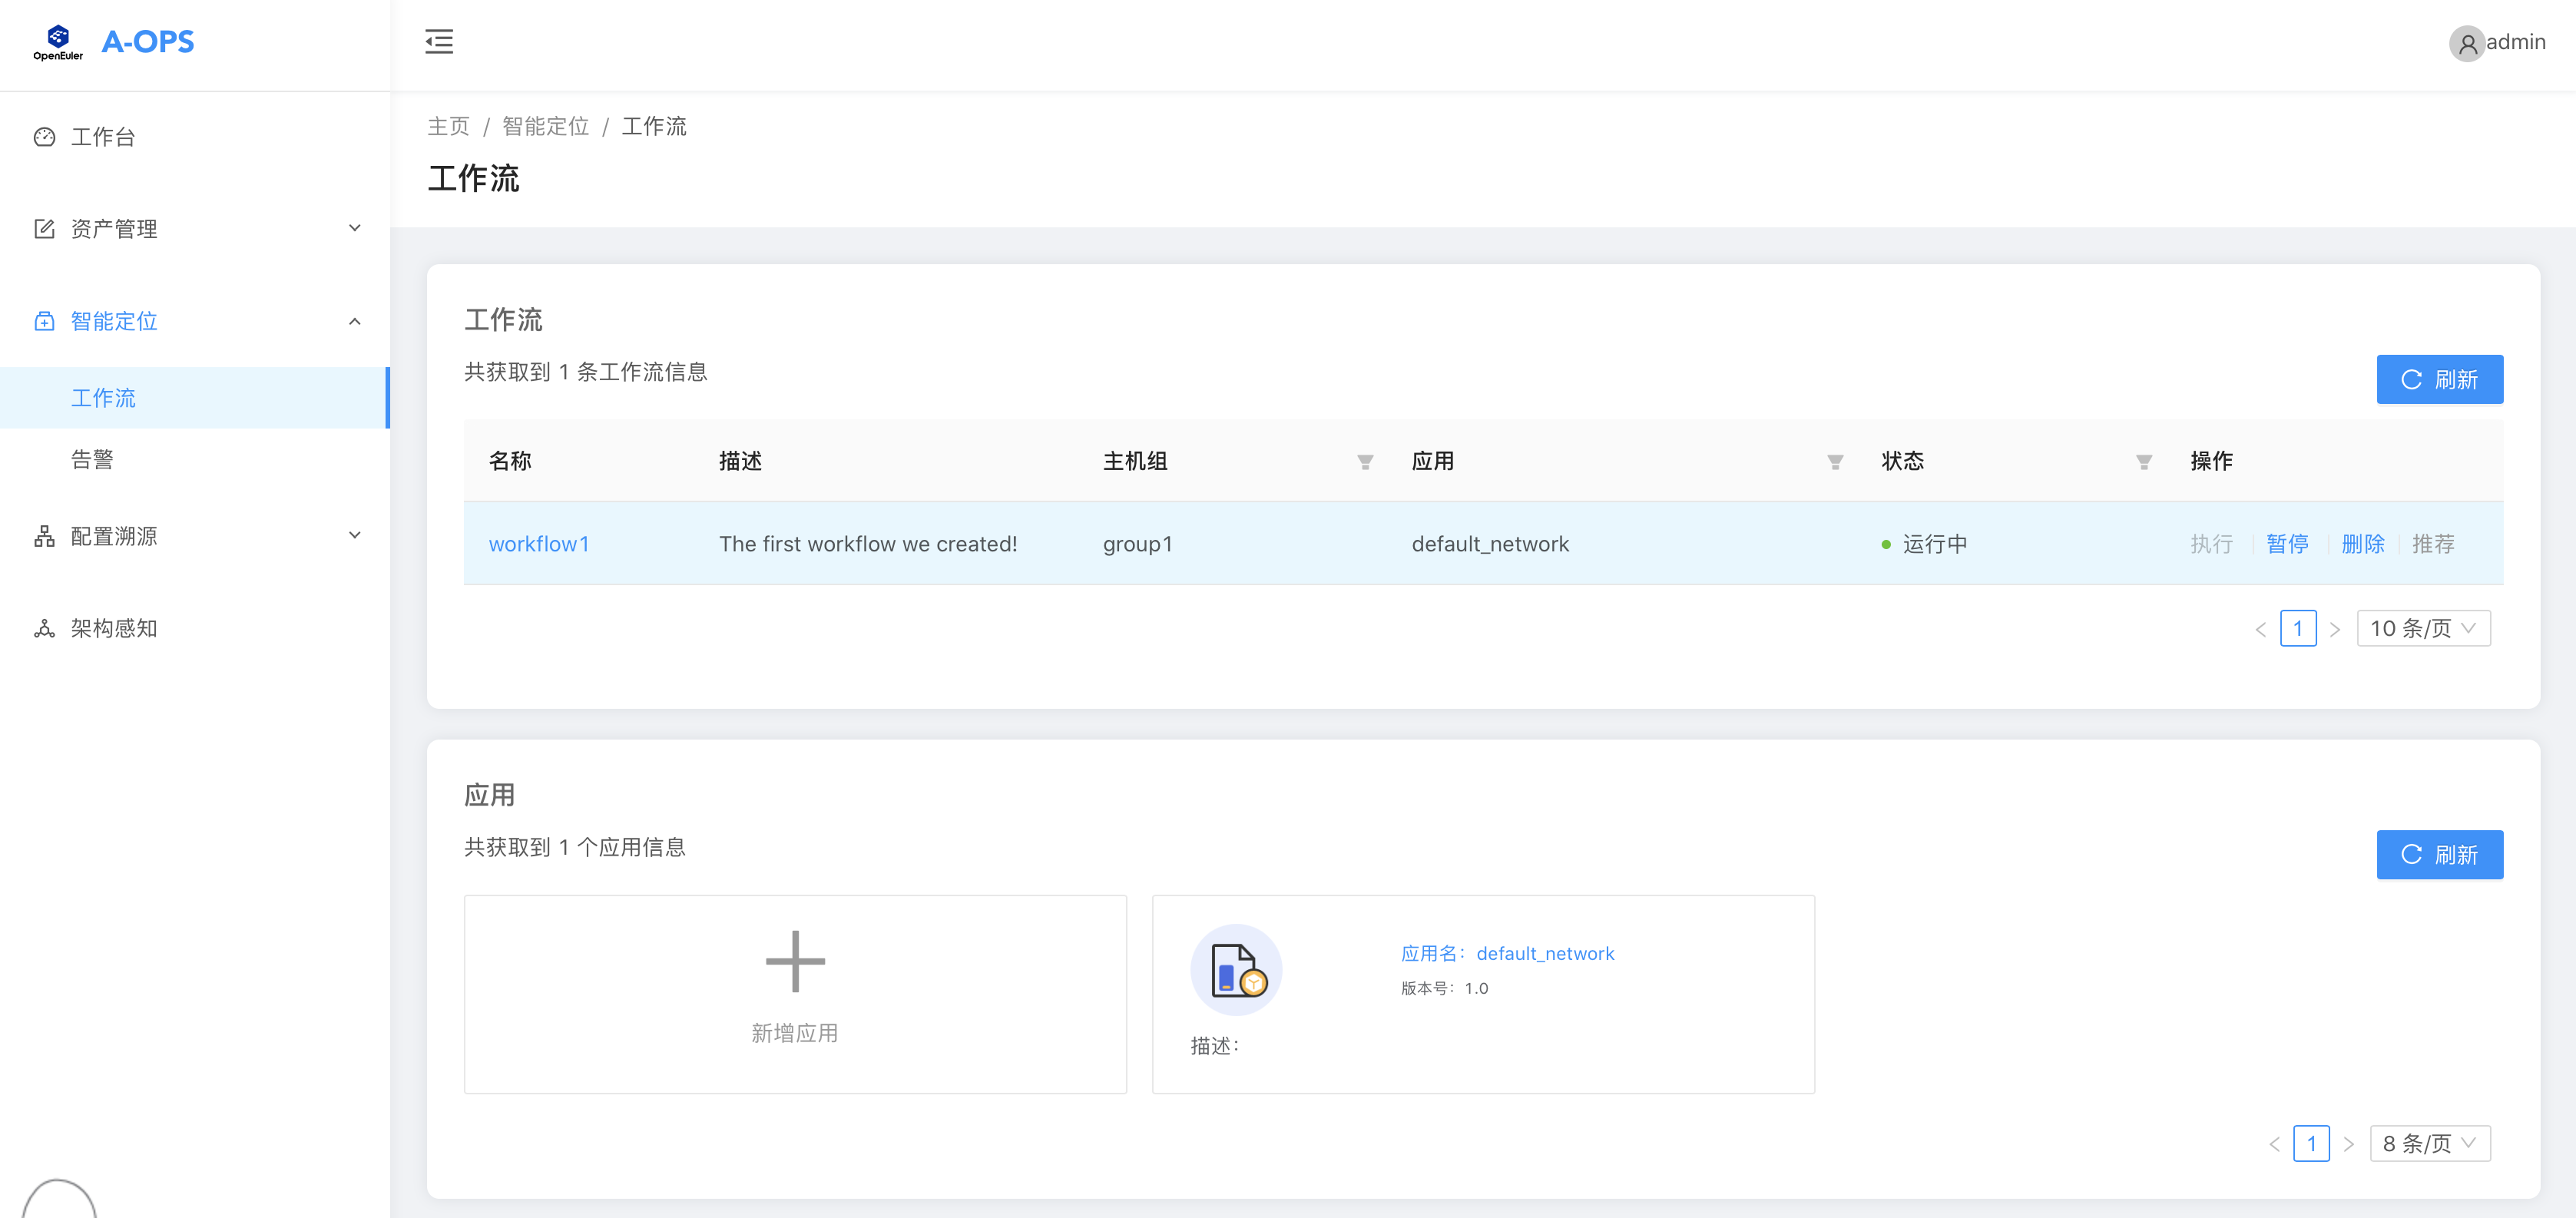Image resolution: width=2576 pixels, height=1218 pixels.
Task: Click 暂停 to pause workflow1
Action: (2287, 544)
